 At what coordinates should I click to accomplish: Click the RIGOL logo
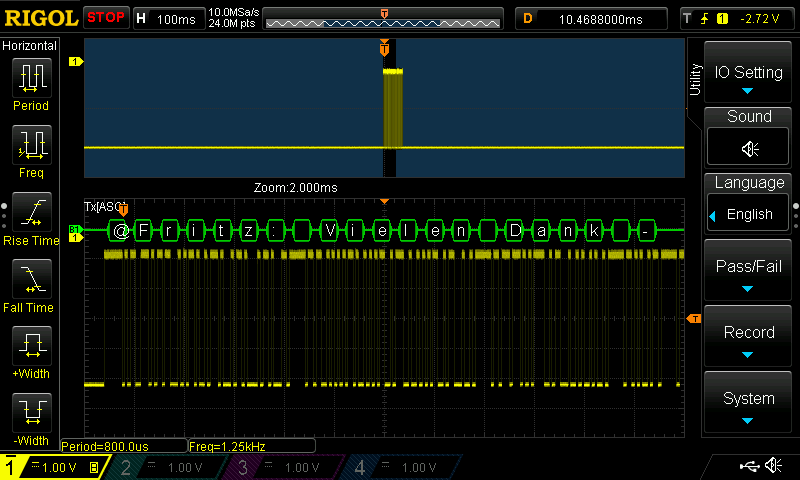tap(41, 18)
